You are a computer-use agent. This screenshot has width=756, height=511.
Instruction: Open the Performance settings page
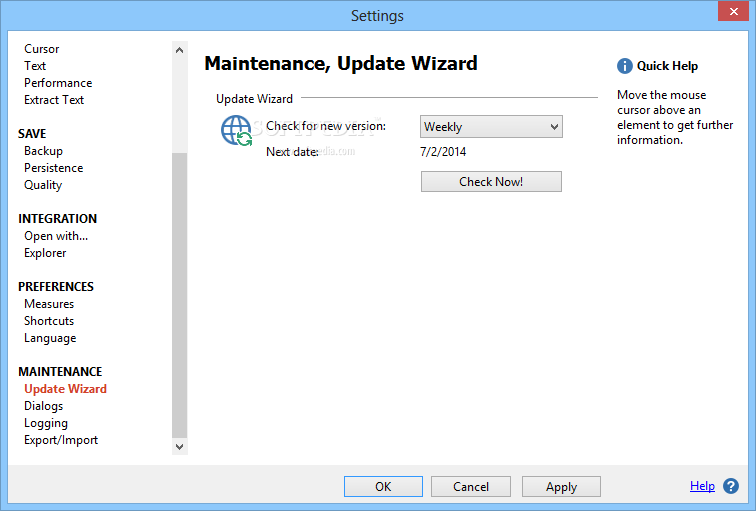(58, 83)
